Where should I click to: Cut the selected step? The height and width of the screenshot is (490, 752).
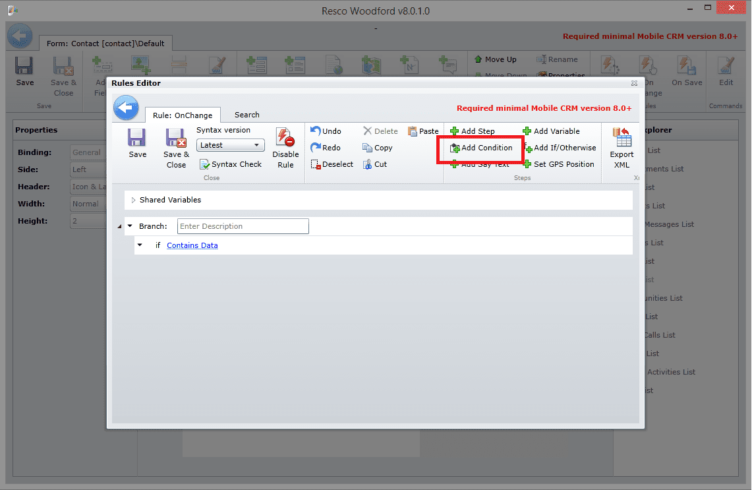[x=374, y=164]
